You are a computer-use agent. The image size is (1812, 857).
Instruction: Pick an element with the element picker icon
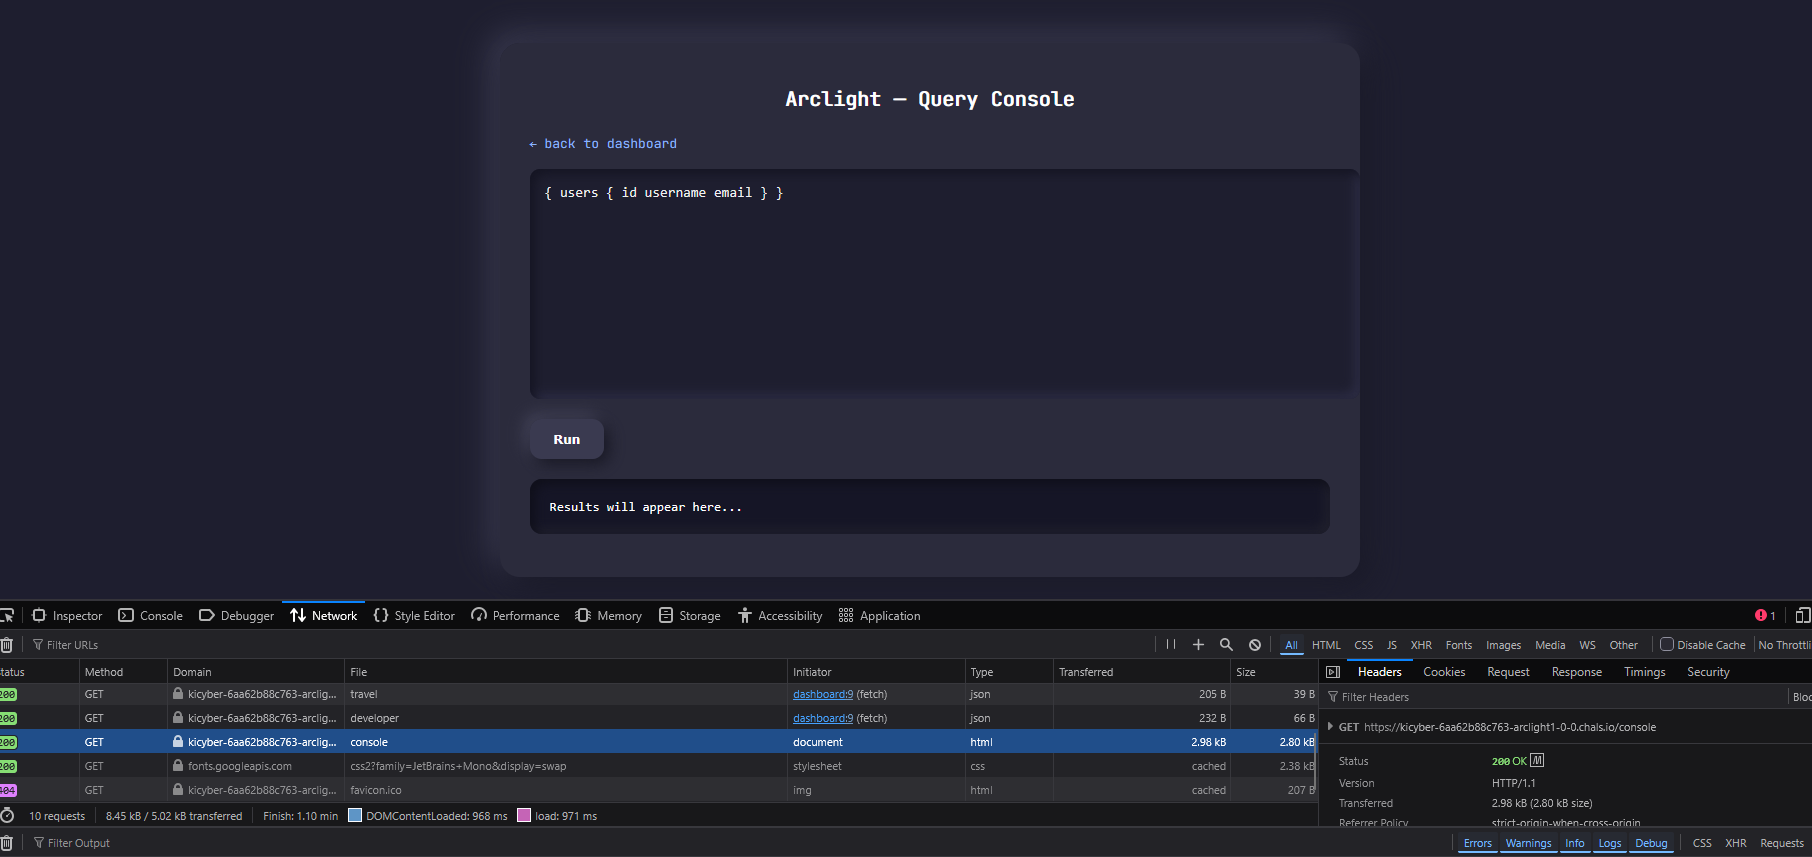coord(6,616)
